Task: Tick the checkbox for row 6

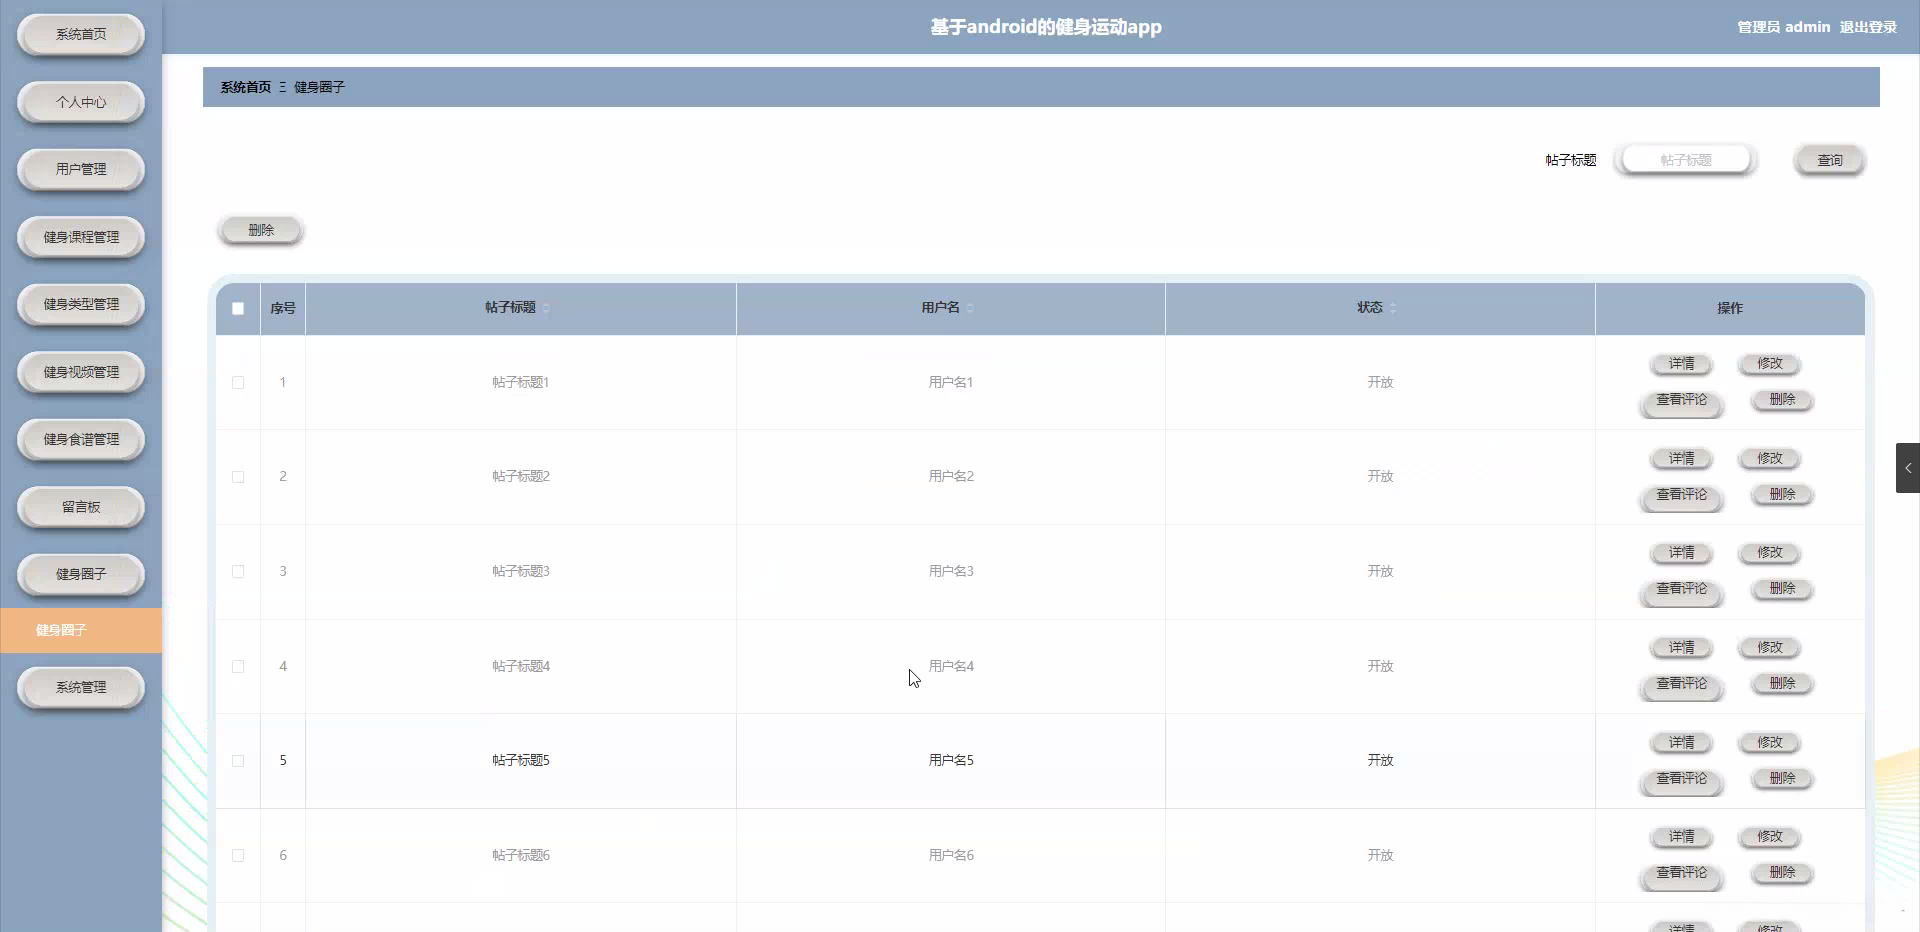Action: point(238,855)
